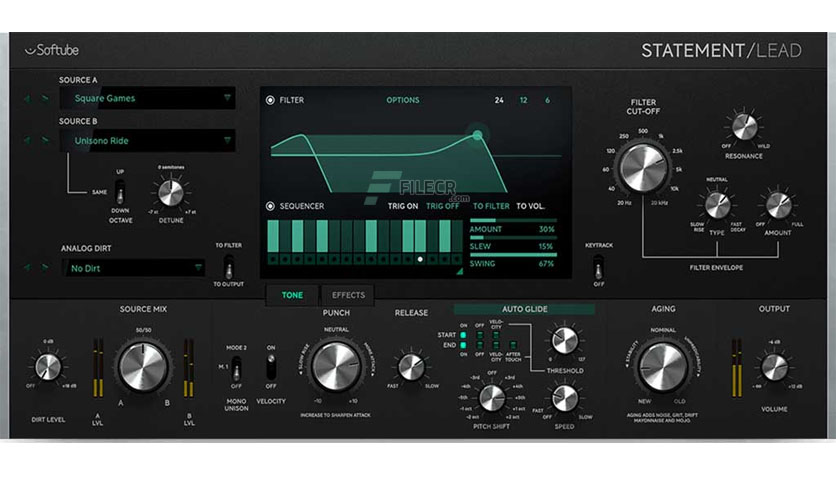Click the Auto Glide Threshold knob
Viewport: 836px width, 484px height.
tap(565, 341)
